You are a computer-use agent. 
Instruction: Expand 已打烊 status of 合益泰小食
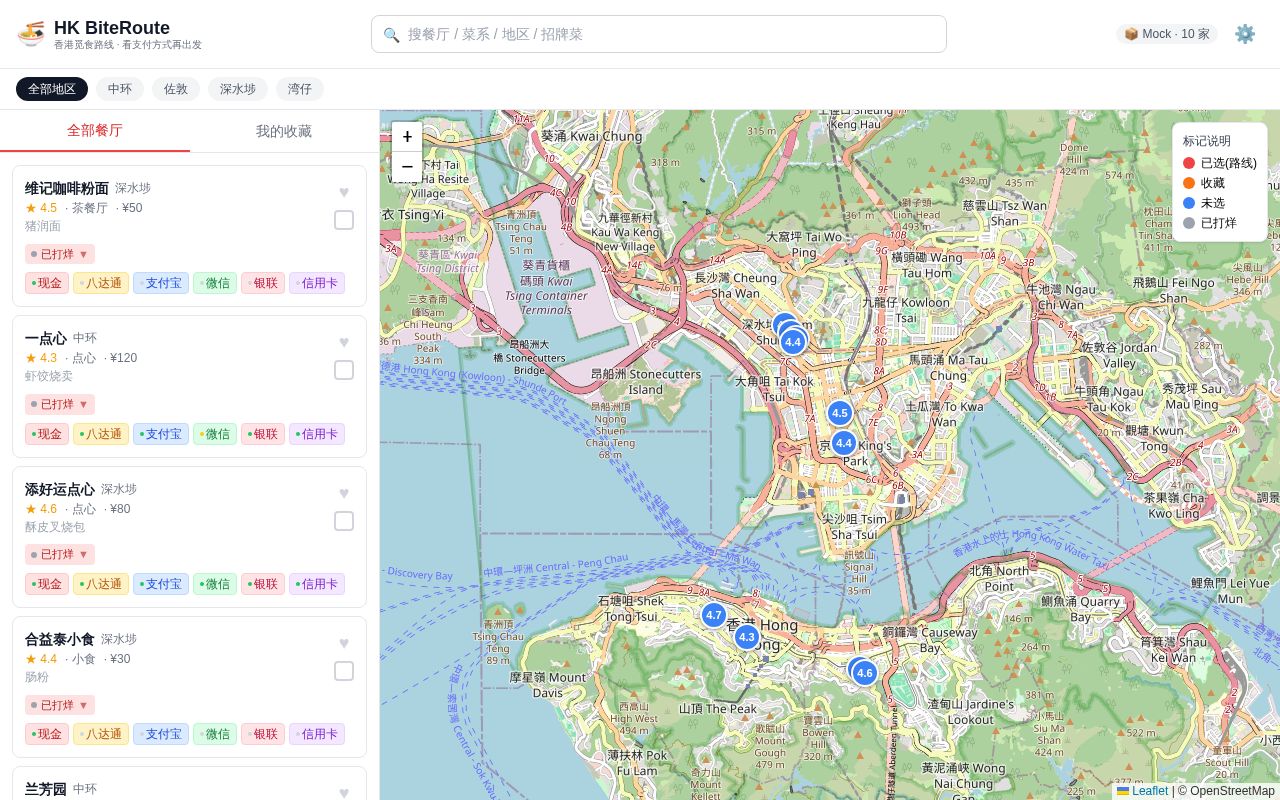60,705
